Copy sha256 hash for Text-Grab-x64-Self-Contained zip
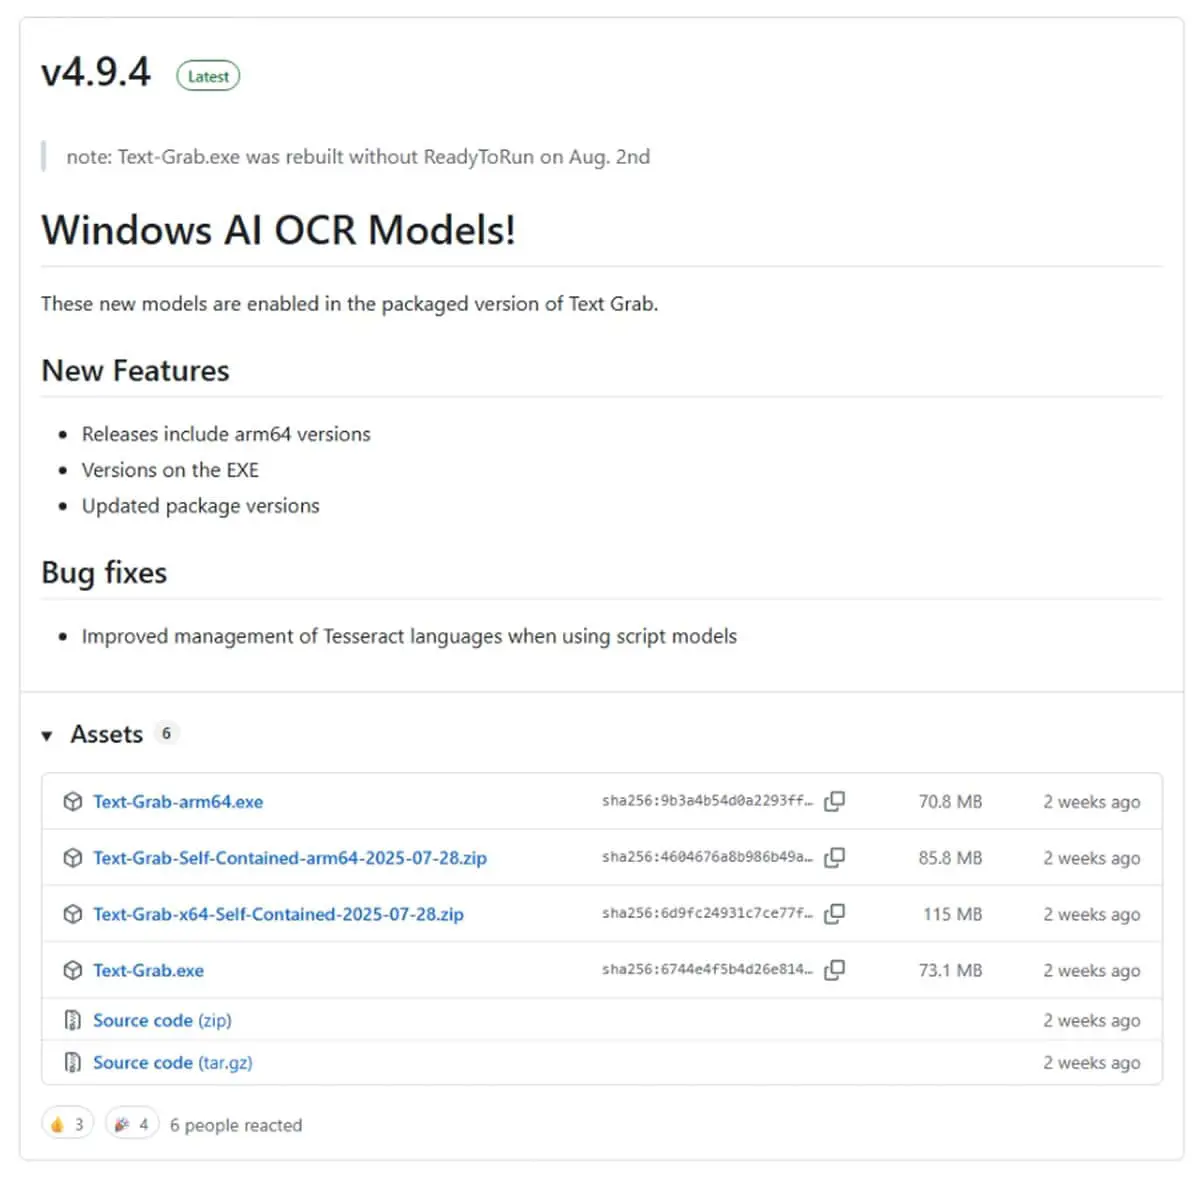 834,913
